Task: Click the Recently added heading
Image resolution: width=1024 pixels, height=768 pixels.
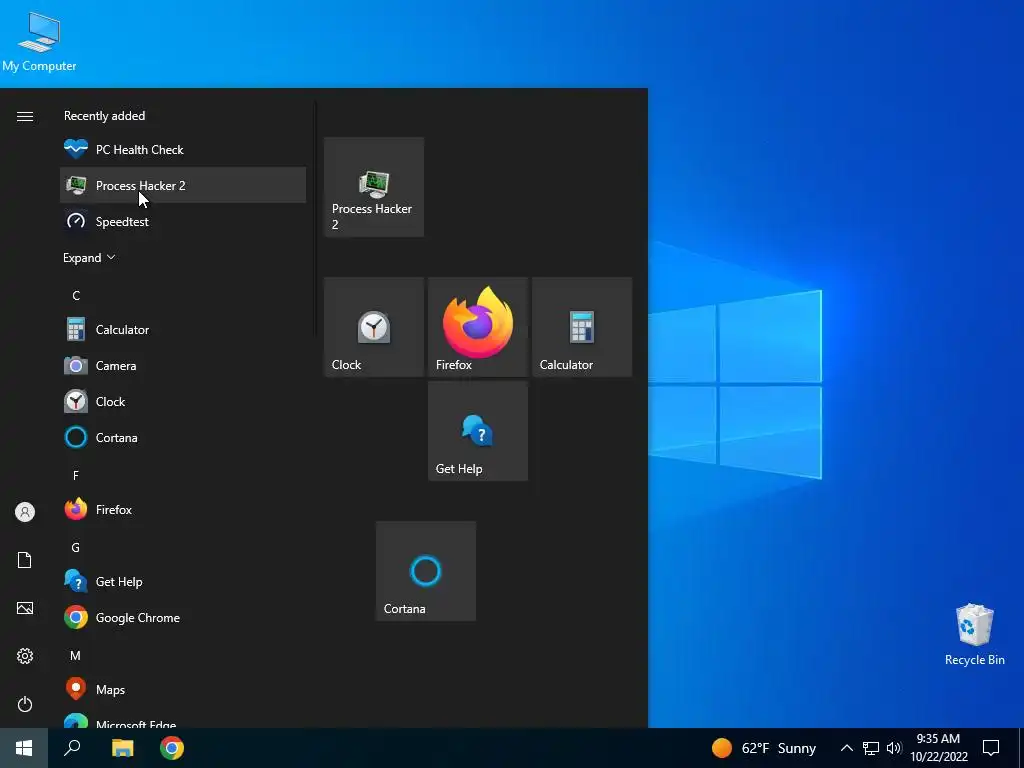Action: point(104,116)
